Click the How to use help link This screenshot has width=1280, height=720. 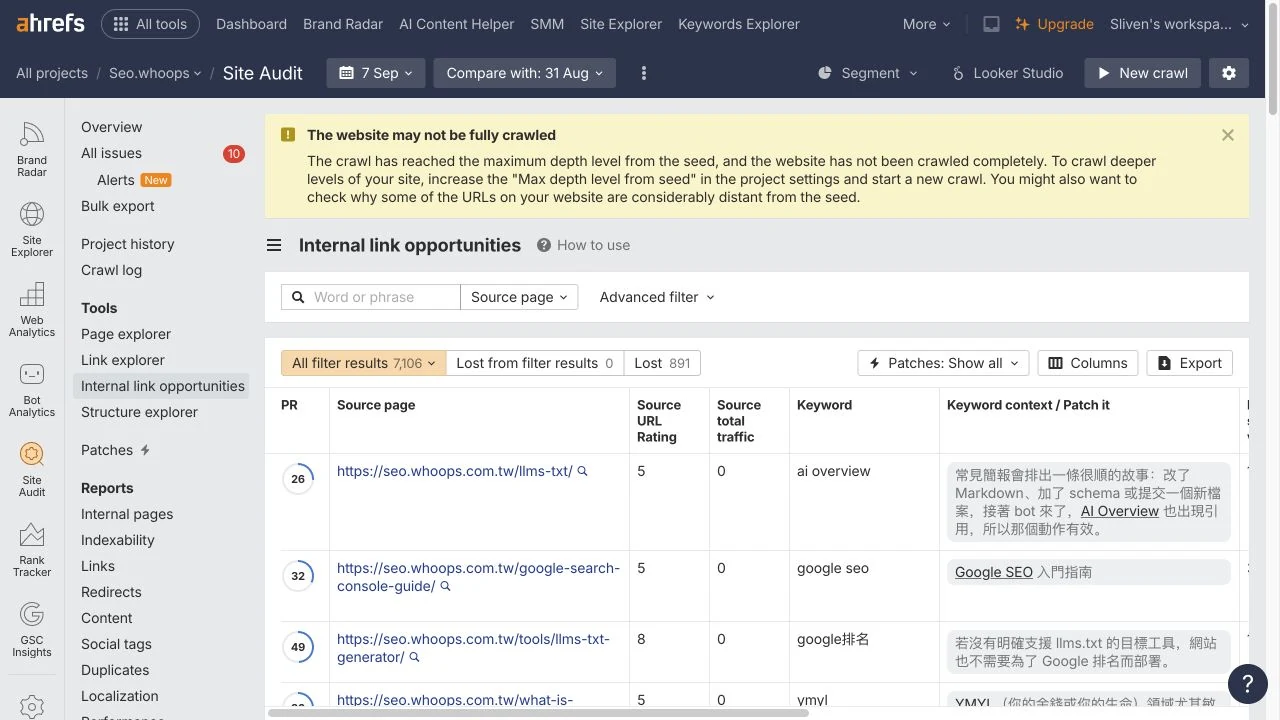click(584, 245)
